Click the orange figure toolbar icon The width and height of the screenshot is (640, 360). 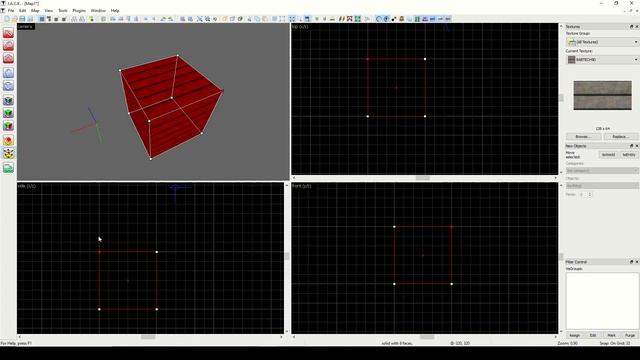[x=402, y=19]
